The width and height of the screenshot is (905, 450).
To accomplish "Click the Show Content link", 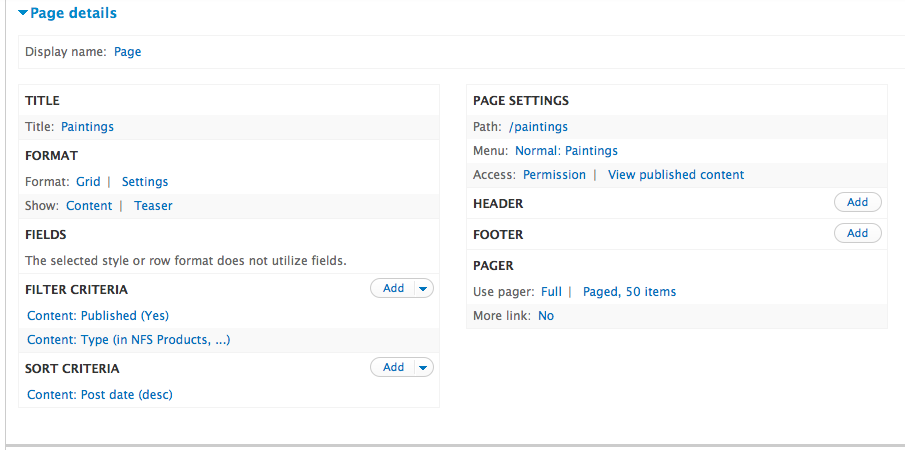I will [89, 206].
